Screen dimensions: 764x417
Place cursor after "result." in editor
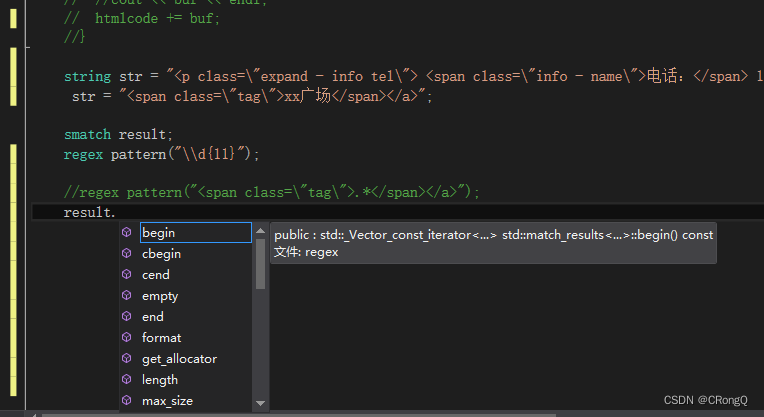pyautogui.click(x=116, y=212)
